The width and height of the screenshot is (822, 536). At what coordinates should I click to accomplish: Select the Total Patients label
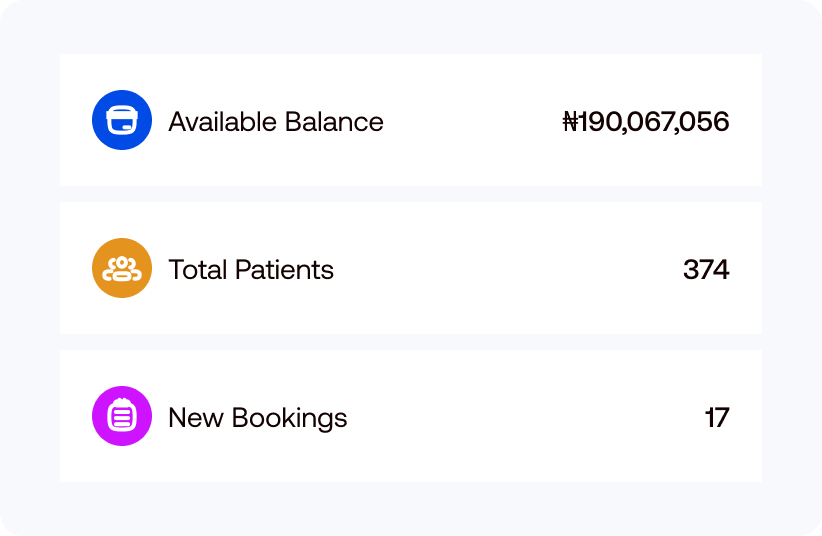click(x=250, y=270)
